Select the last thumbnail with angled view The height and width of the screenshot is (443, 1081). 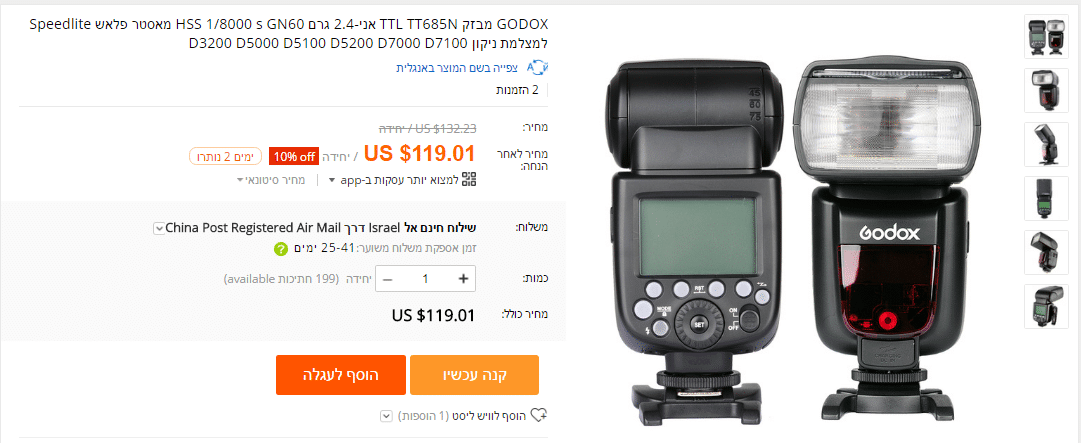coord(1046,305)
